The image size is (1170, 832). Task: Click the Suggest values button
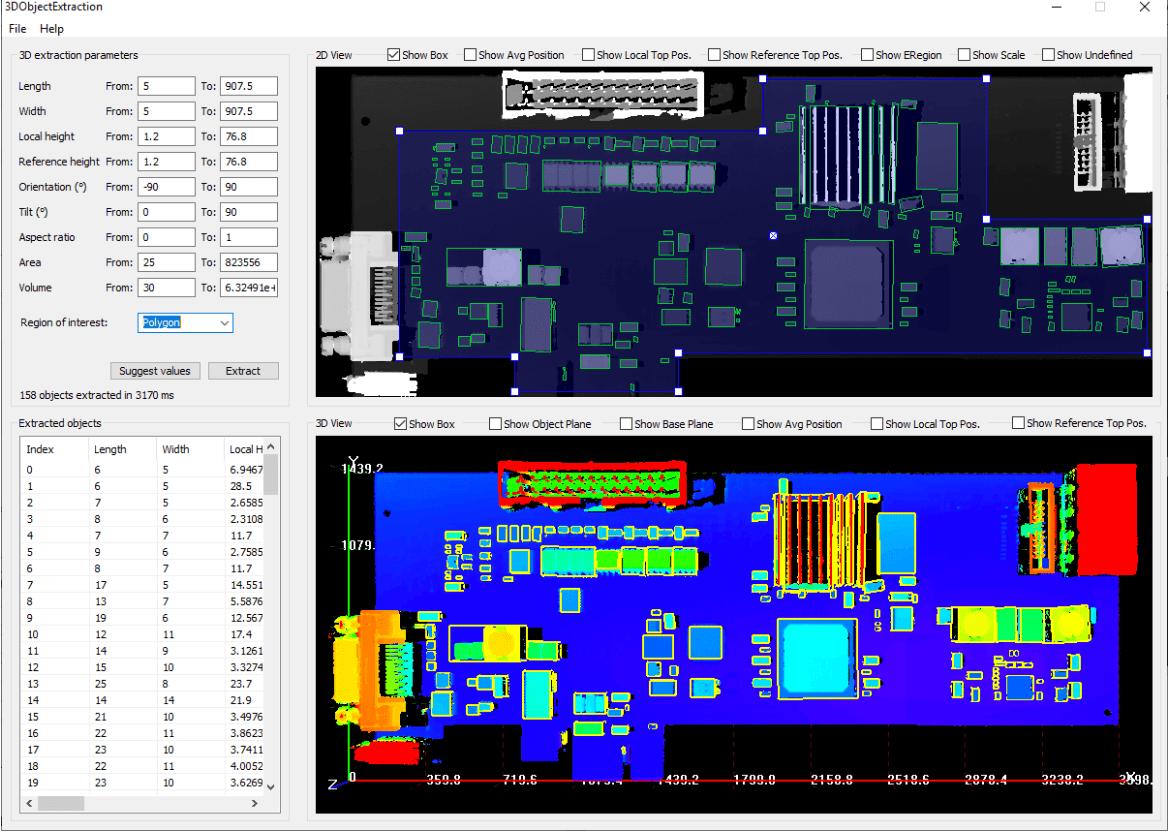(x=155, y=371)
